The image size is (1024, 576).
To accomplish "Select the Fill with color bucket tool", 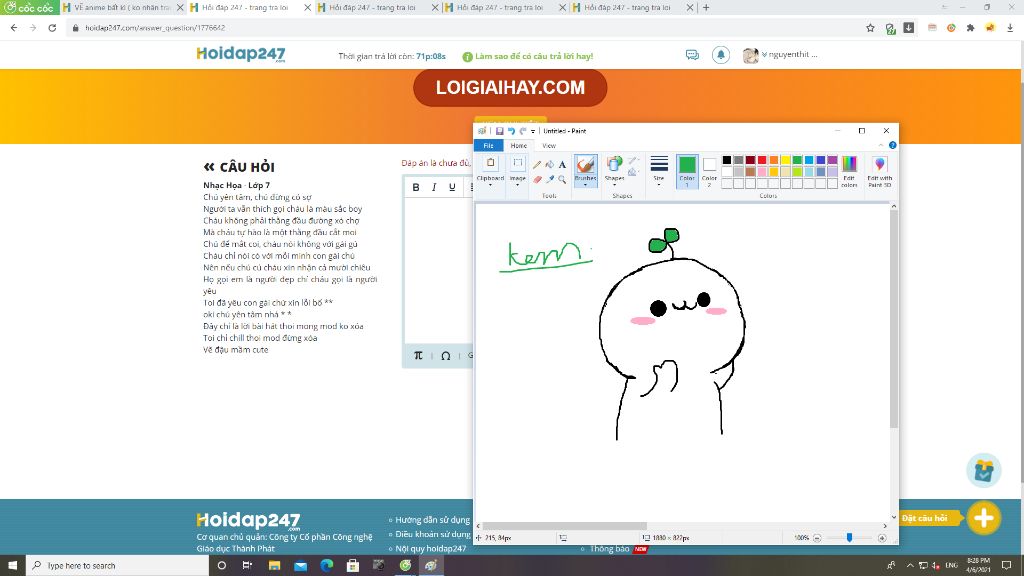I will click(x=549, y=164).
